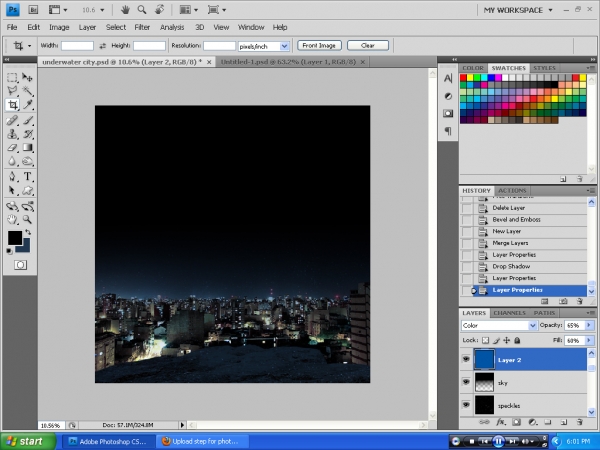
Task: Select the Pen tool
Action: (x=12, y=176)
